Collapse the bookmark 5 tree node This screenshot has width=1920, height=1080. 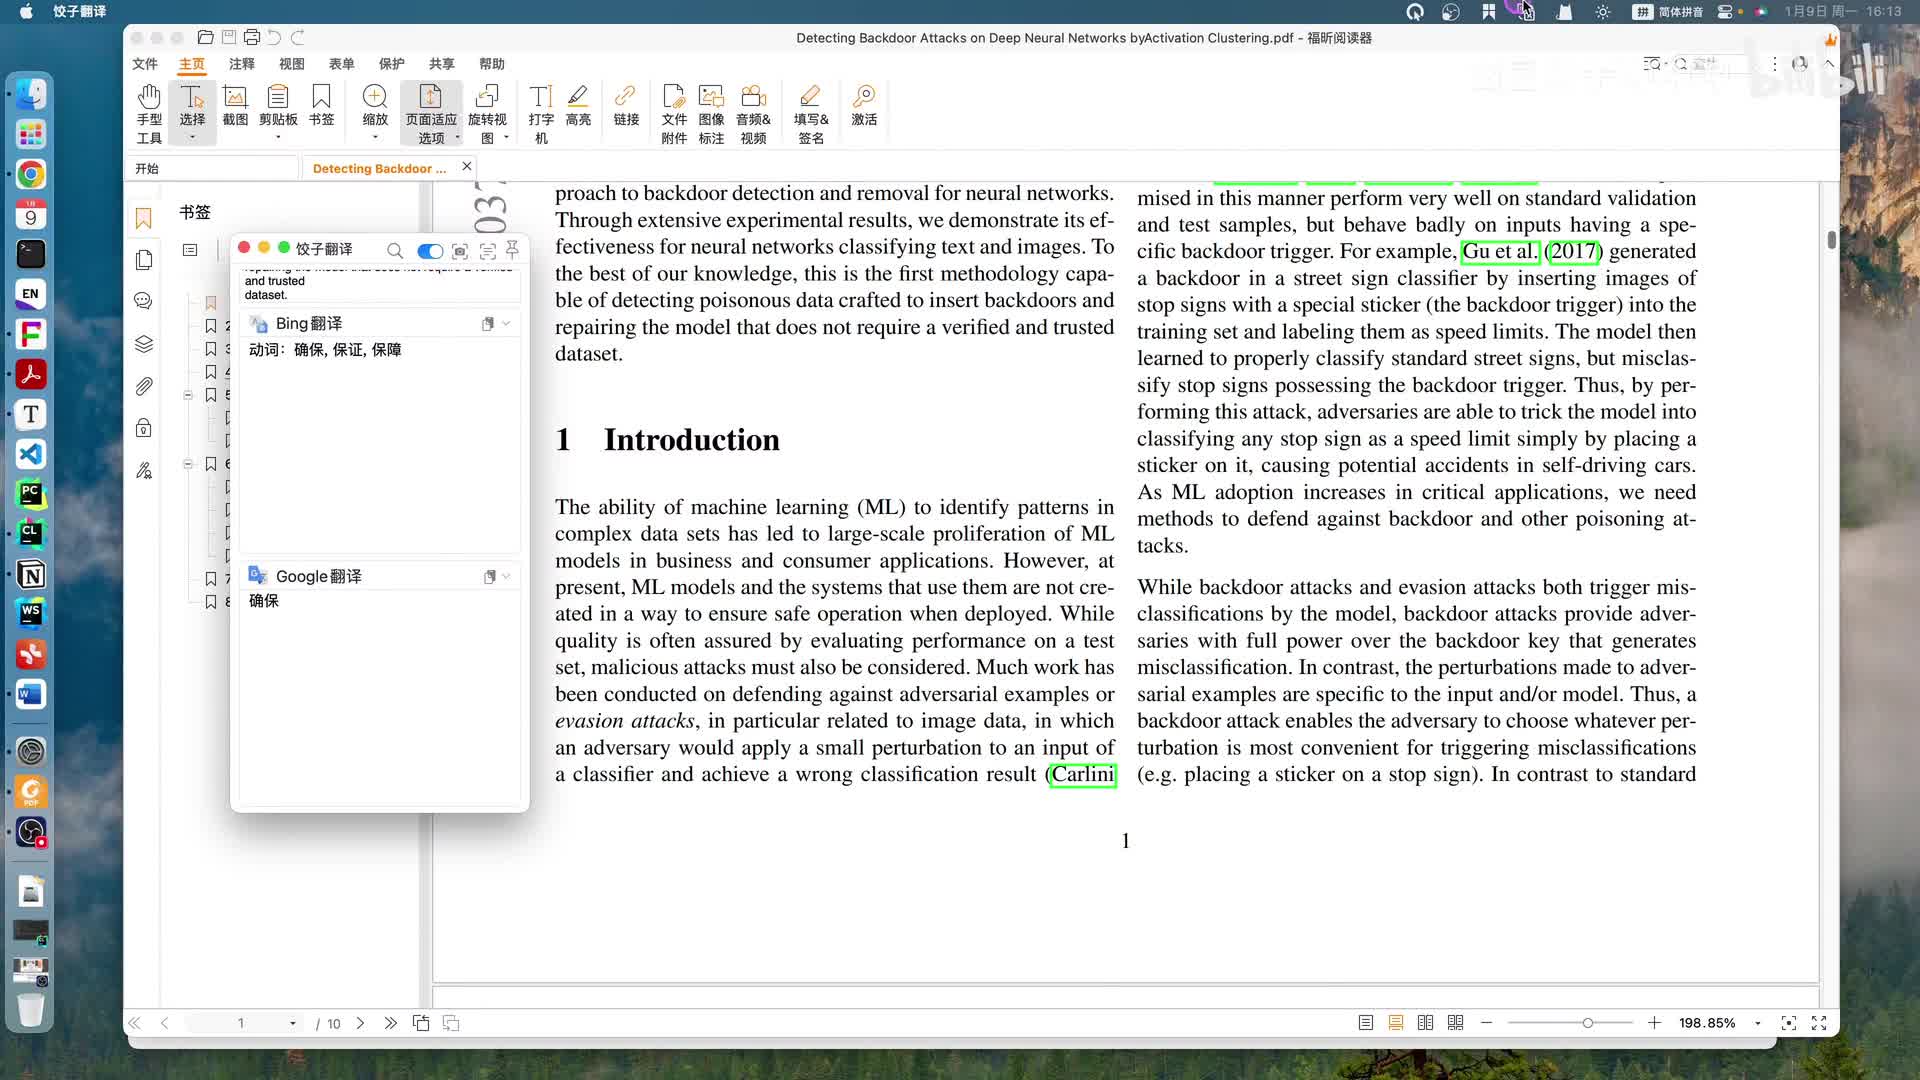(x=188, y=395)
